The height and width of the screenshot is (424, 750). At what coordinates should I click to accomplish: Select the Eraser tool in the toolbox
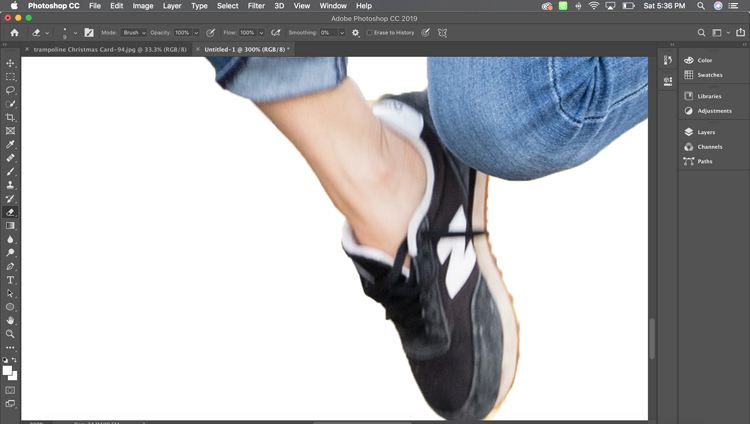(x=10, y=212)
